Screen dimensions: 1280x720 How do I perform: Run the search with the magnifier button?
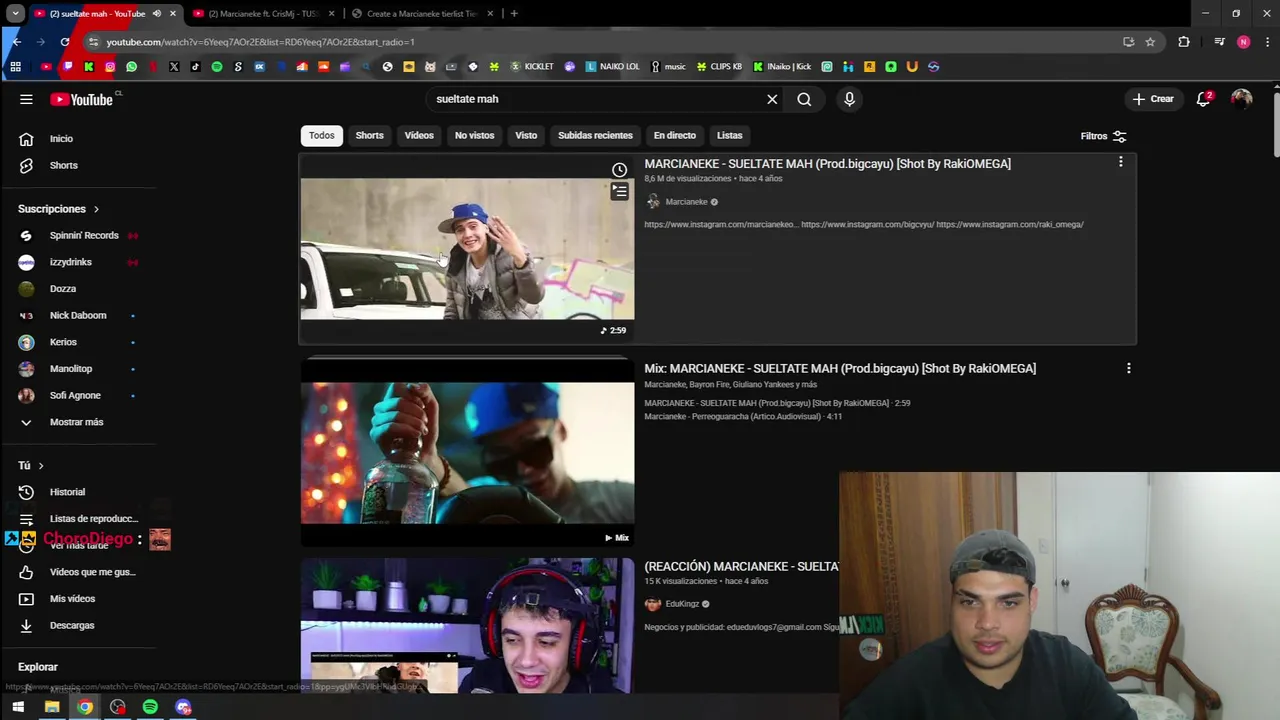(x=804, y=99)
